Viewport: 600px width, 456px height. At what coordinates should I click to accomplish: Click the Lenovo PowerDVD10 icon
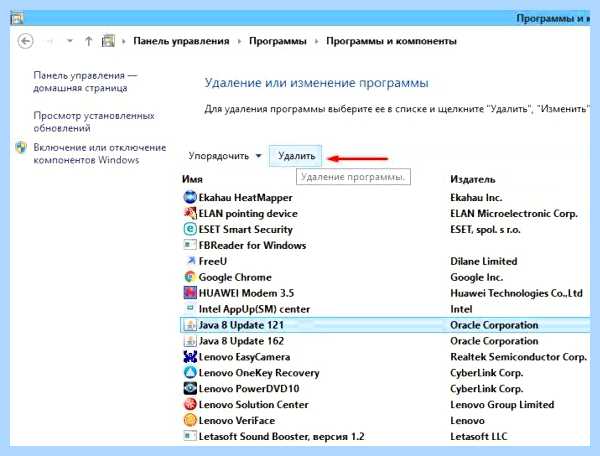(x=190, y=389)
